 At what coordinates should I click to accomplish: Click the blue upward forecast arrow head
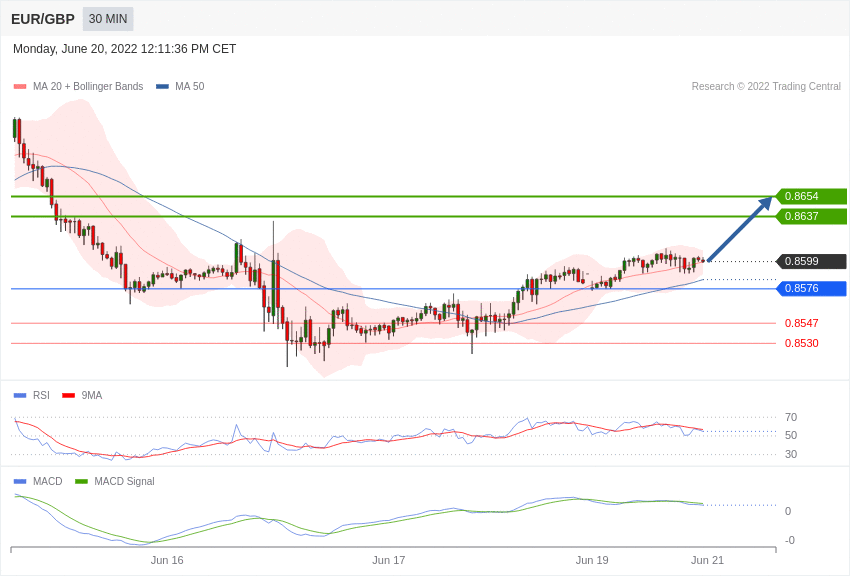point(765,204)
